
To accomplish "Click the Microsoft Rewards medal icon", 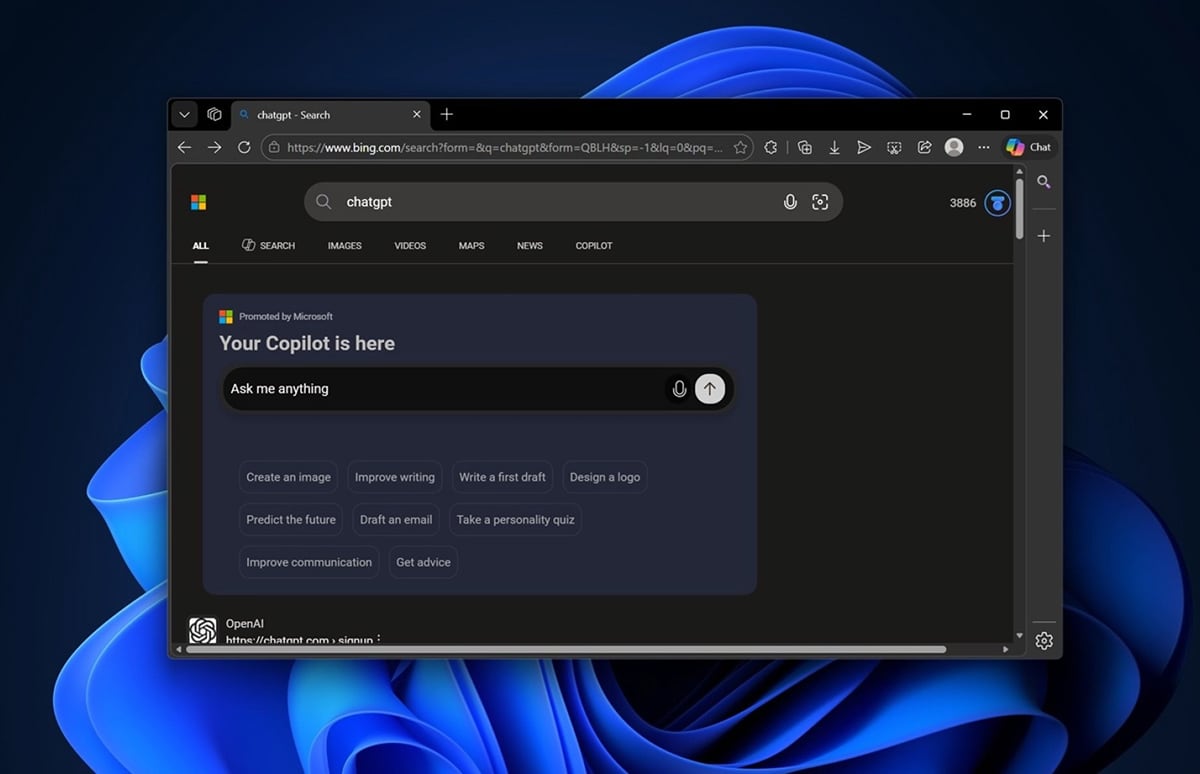I will (x=997, y=203).
